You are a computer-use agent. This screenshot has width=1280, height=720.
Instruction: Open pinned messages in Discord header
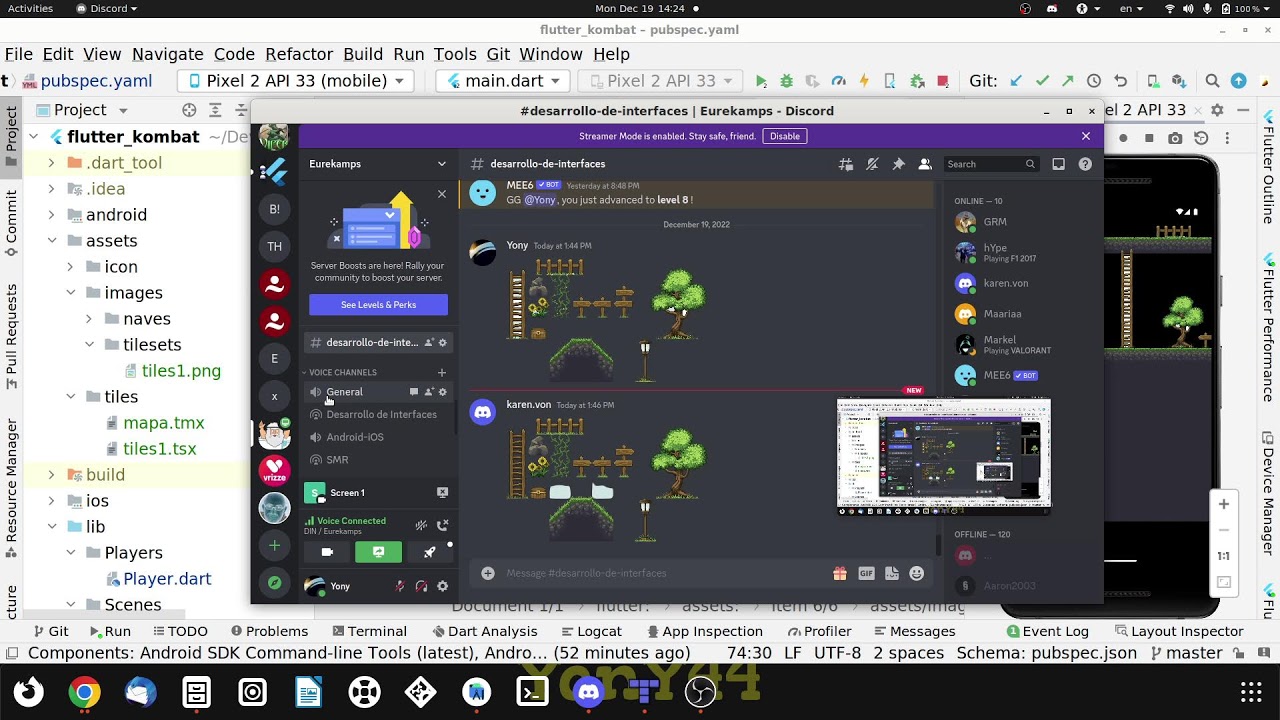coord(898,164)
